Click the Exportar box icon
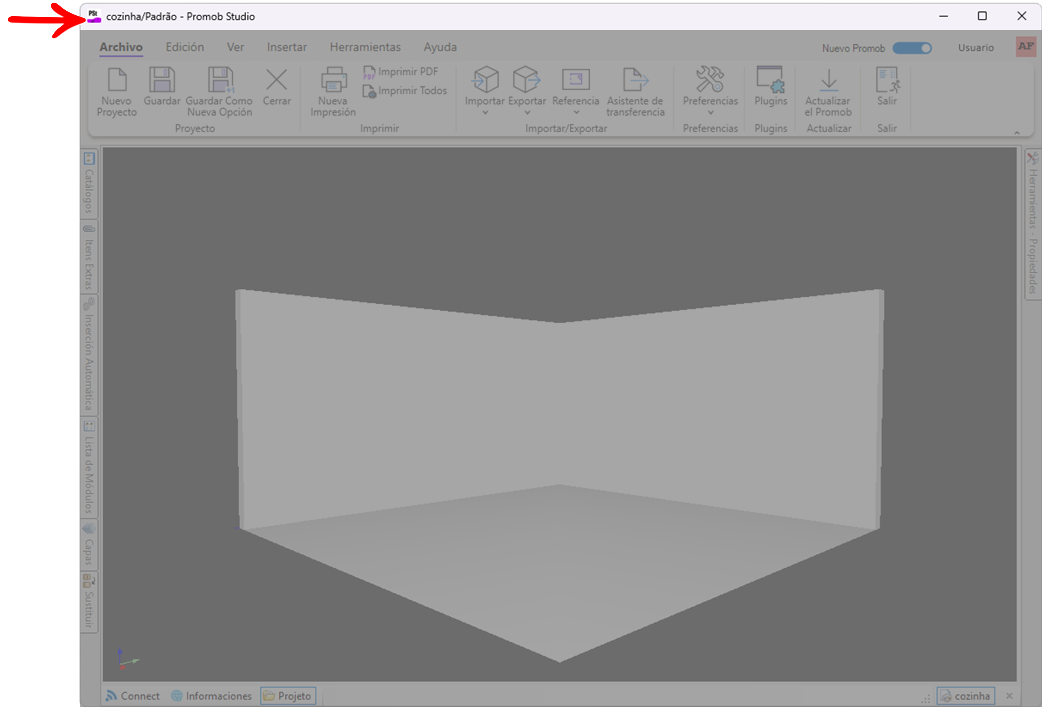This screenshot has height=707, width=1042. (527, 80)
